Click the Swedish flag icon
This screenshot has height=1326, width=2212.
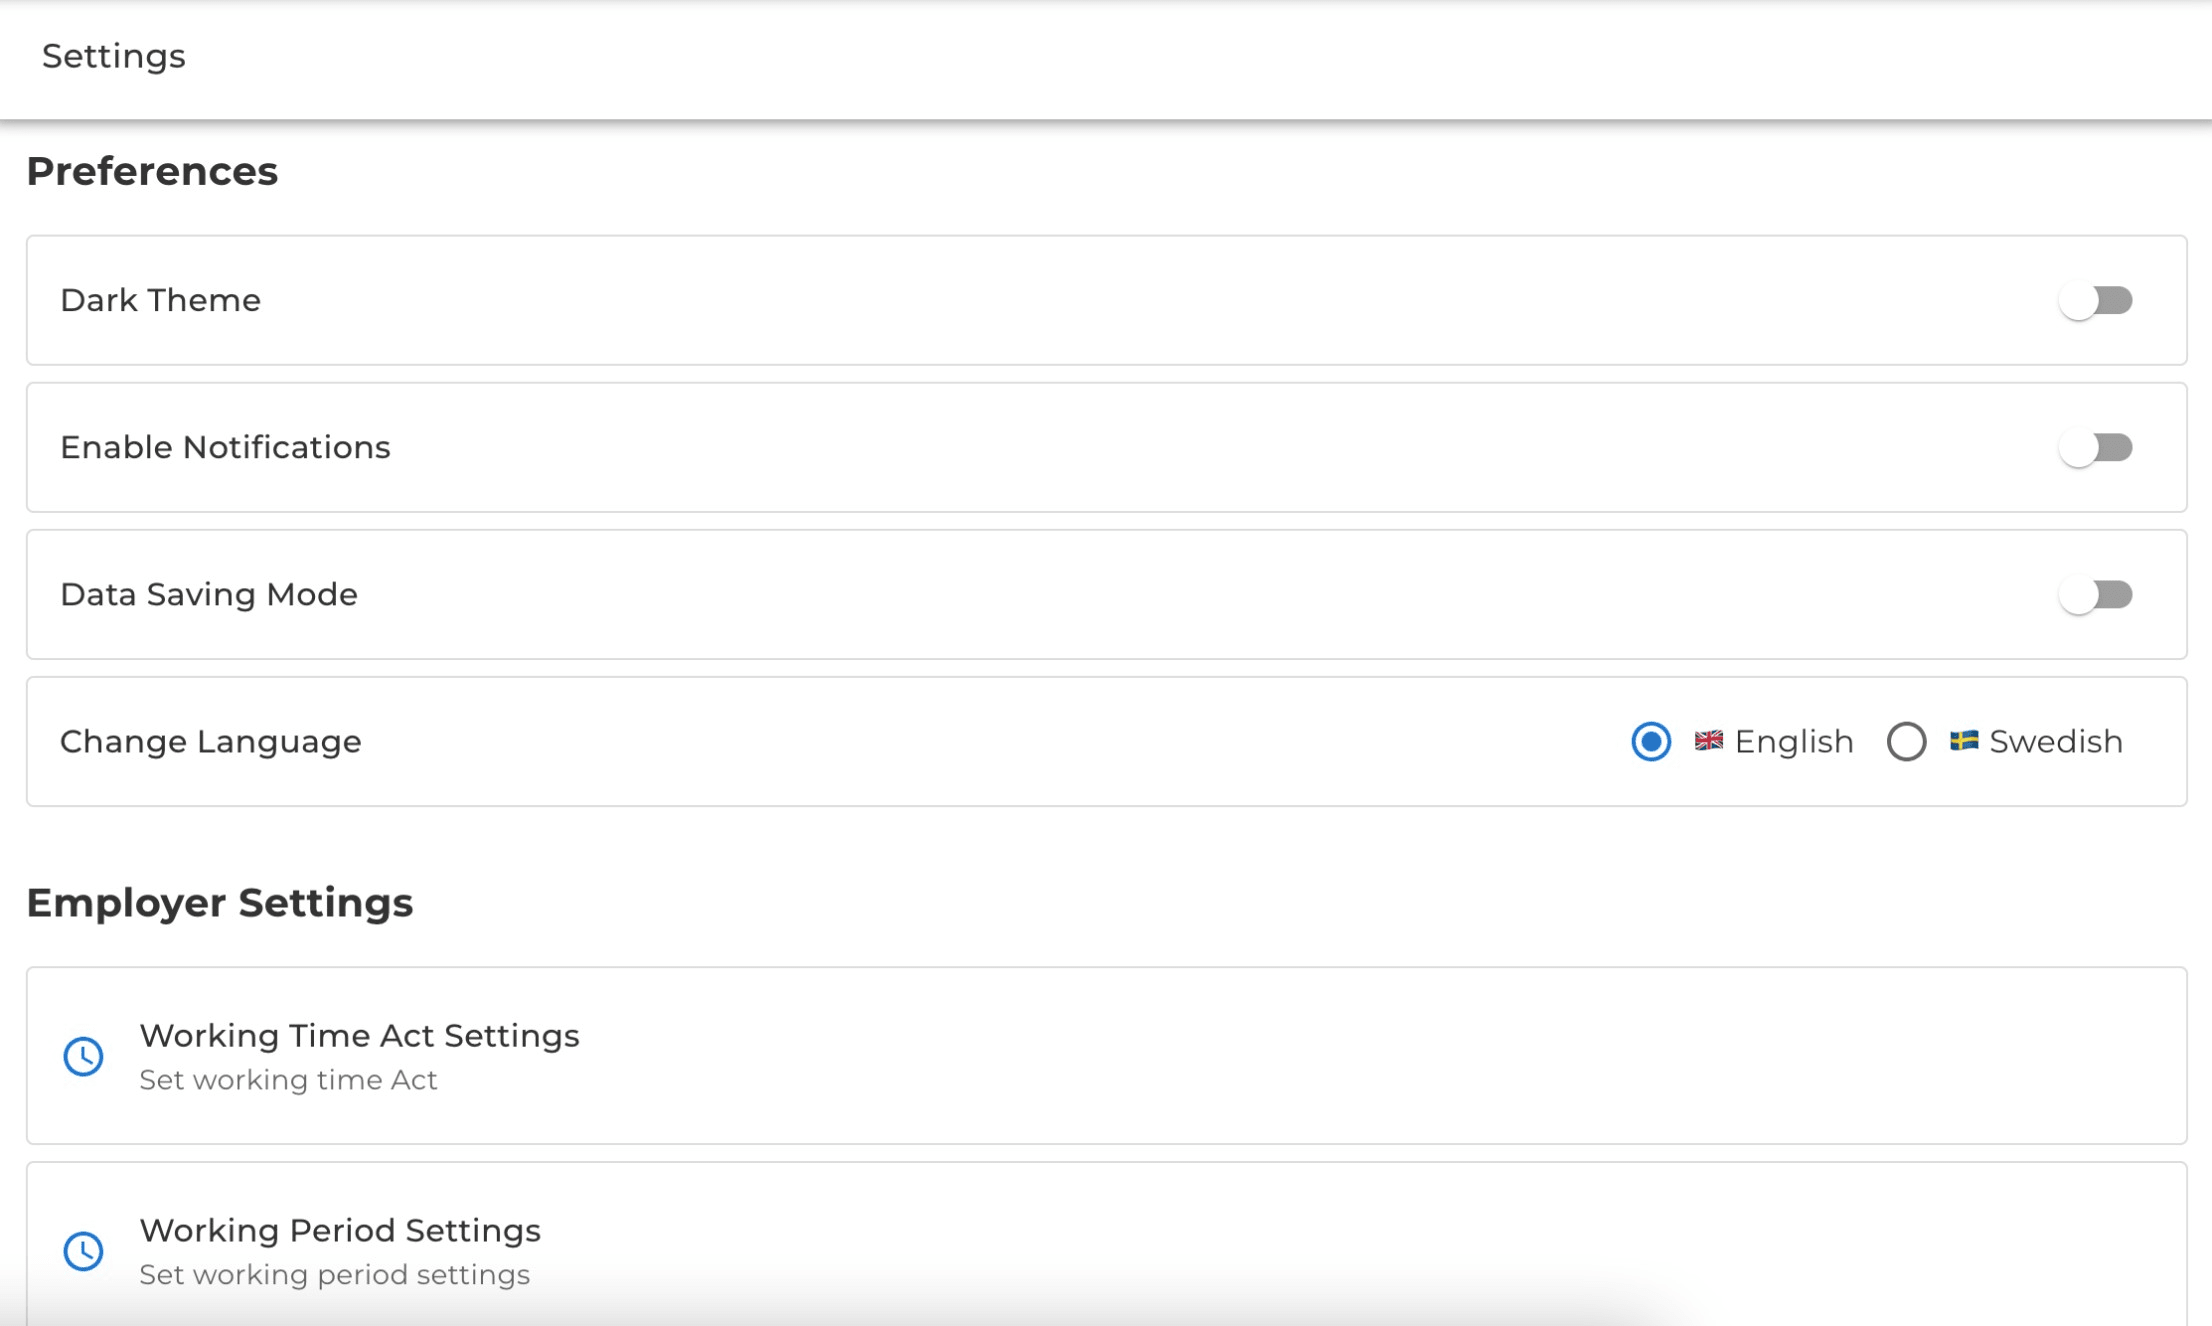[x=1964, y=740]
